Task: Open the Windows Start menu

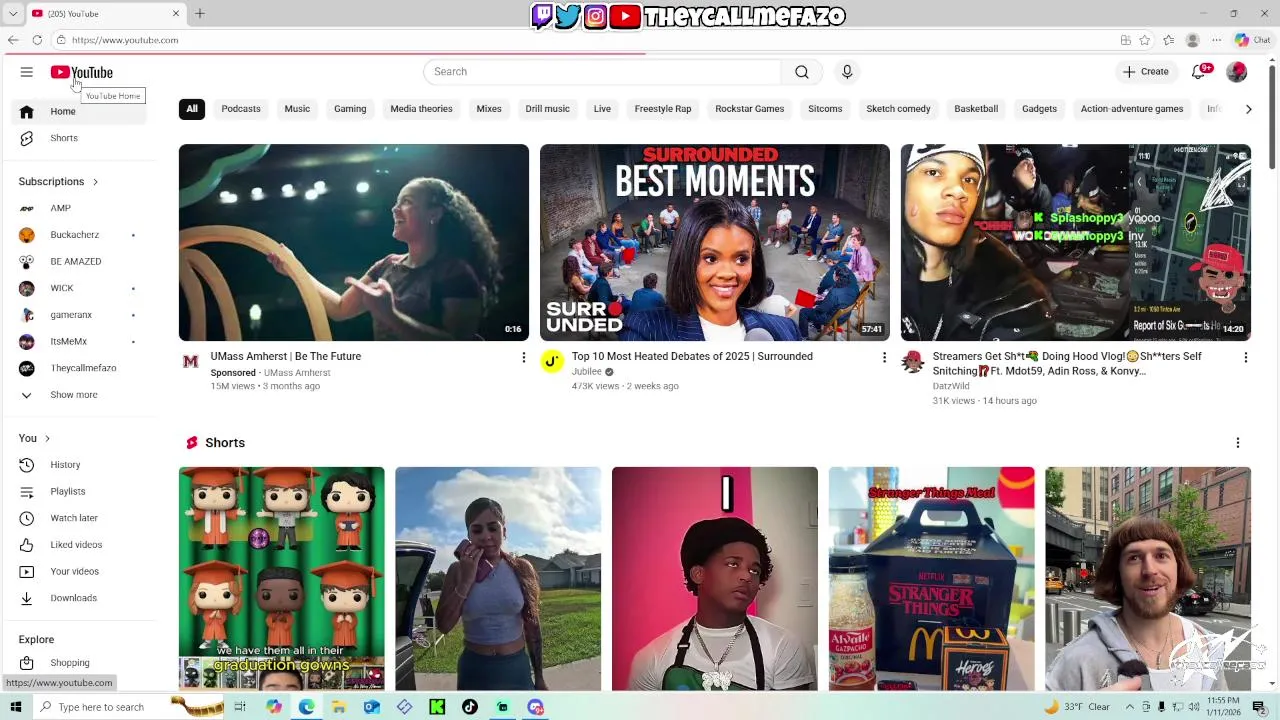Action: click(x=15, y=707)
